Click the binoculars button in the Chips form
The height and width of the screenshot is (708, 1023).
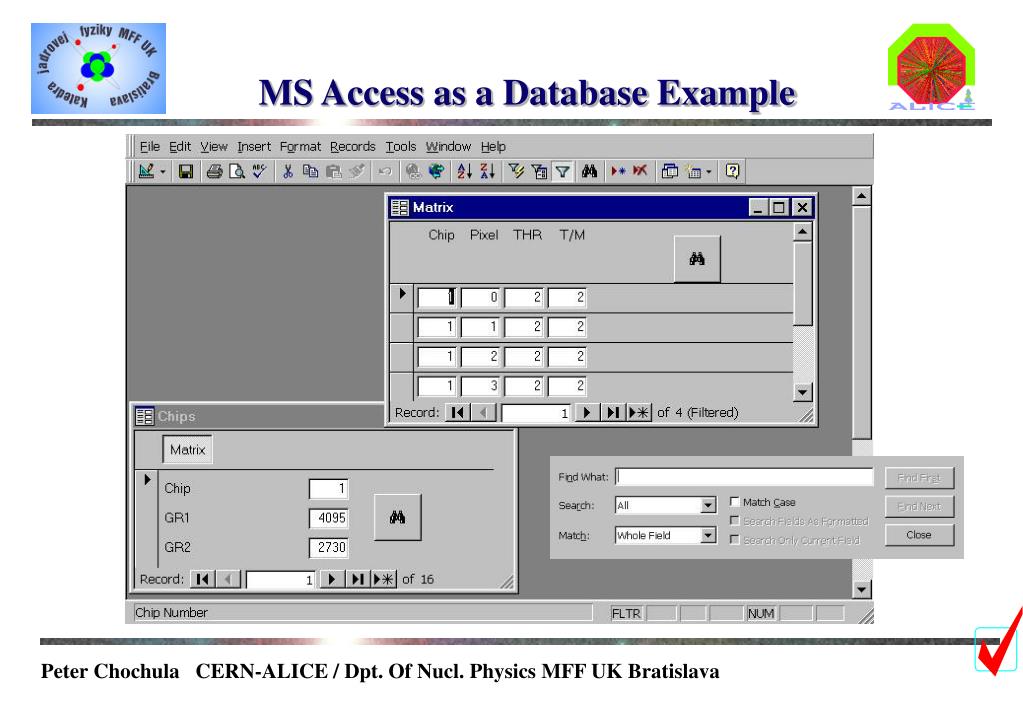pyautogui.click(x=397, y=517)
